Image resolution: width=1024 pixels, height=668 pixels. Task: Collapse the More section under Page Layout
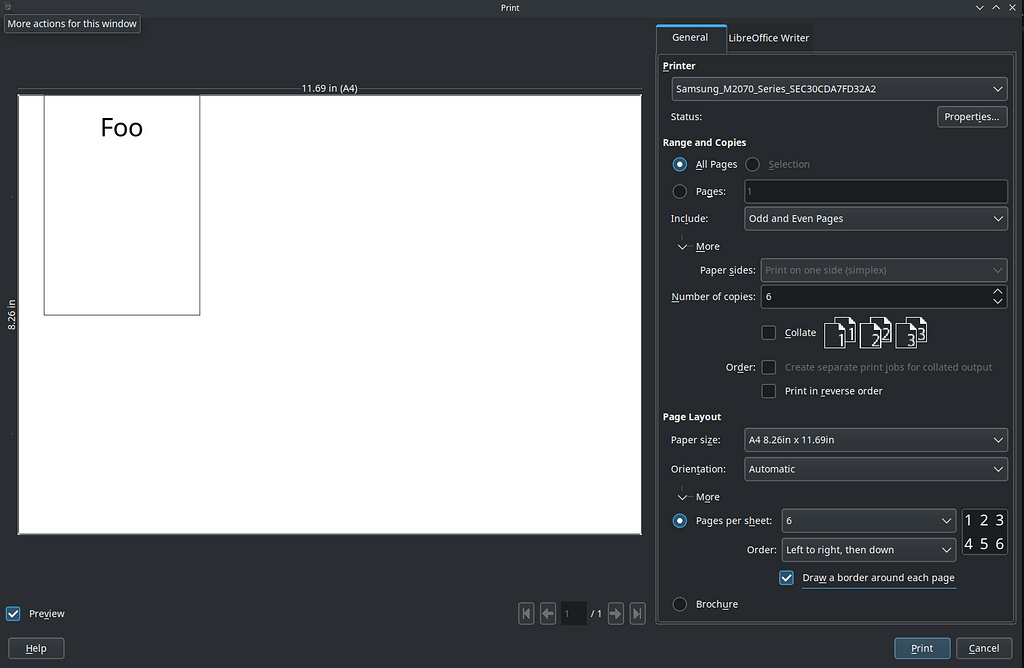click(x=684, y=497)
